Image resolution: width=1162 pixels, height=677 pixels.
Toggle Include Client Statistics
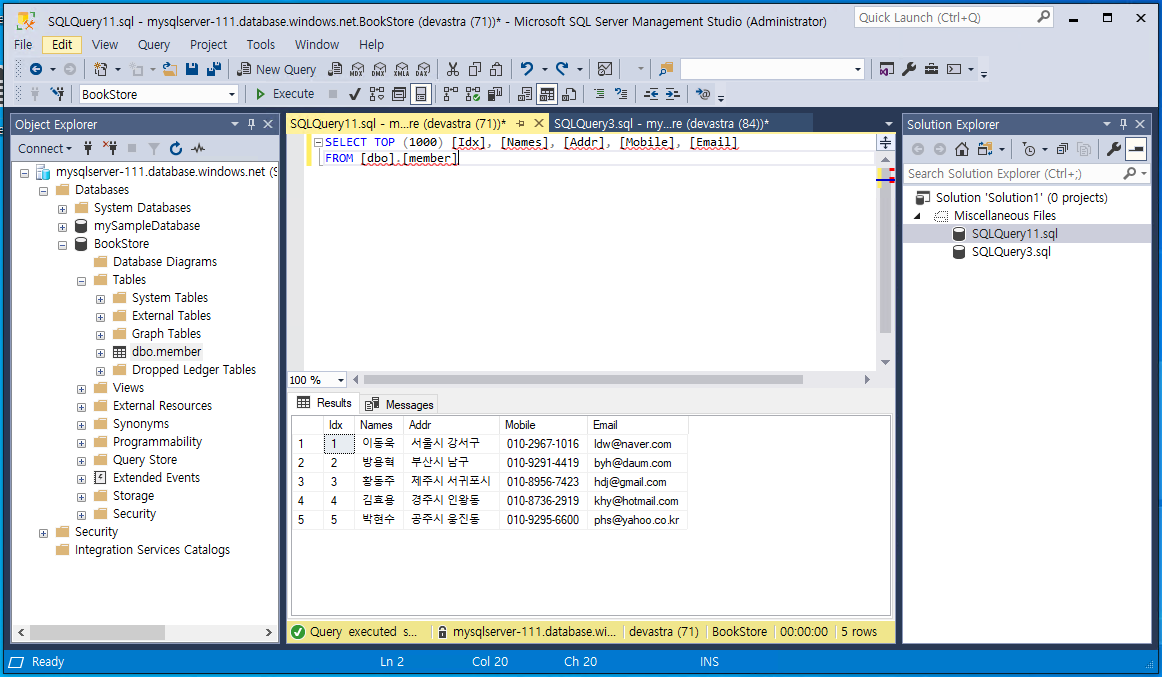pos(494,94)
